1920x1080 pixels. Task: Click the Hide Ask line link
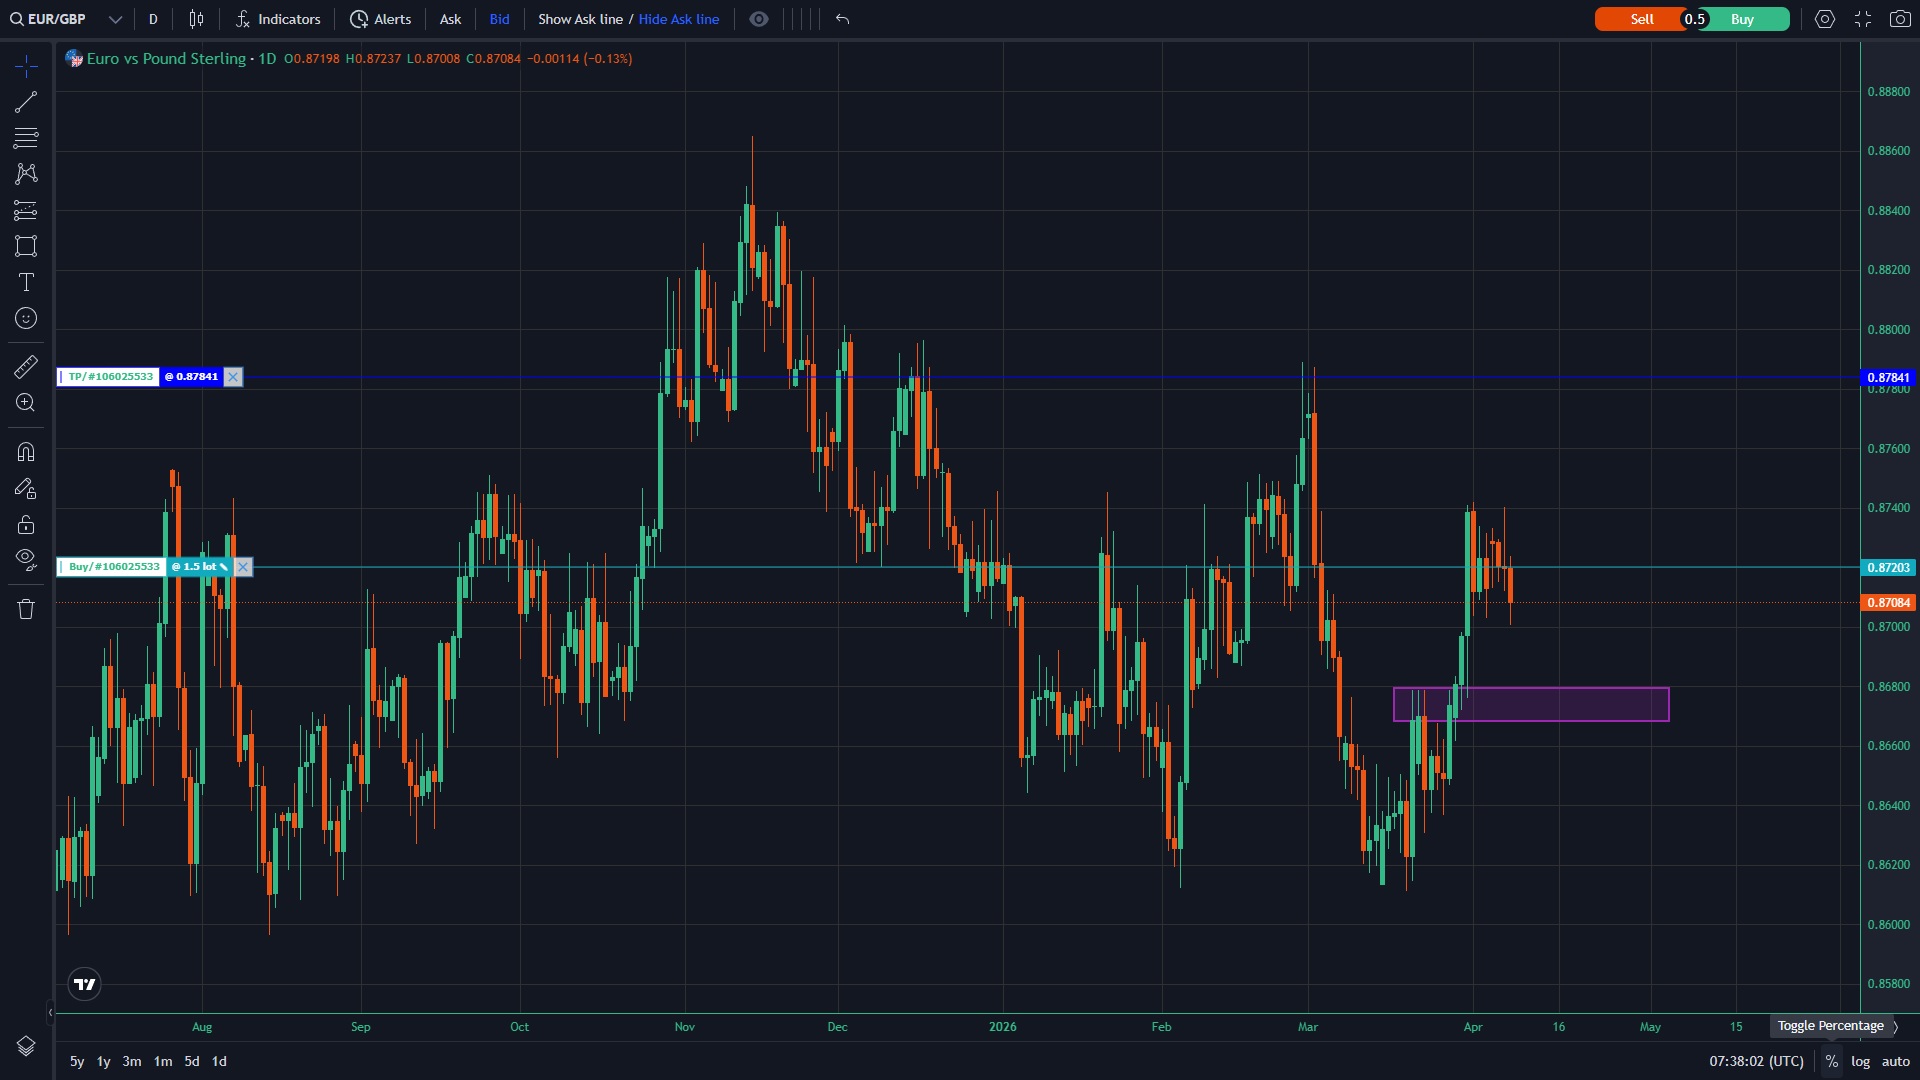[678, 19]
